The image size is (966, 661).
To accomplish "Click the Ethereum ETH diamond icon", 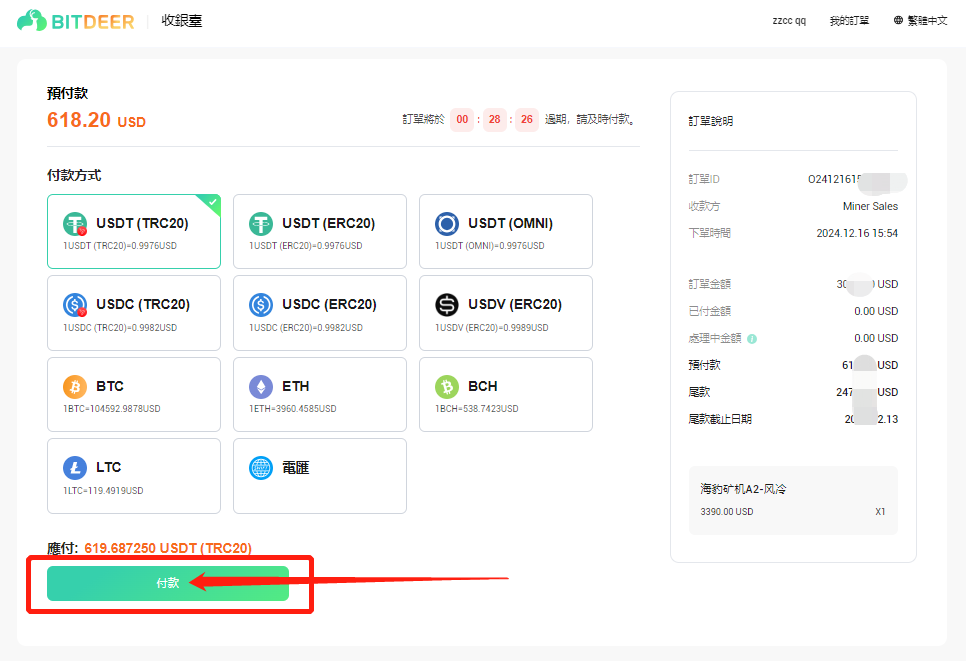I will (x=261, y=387).
